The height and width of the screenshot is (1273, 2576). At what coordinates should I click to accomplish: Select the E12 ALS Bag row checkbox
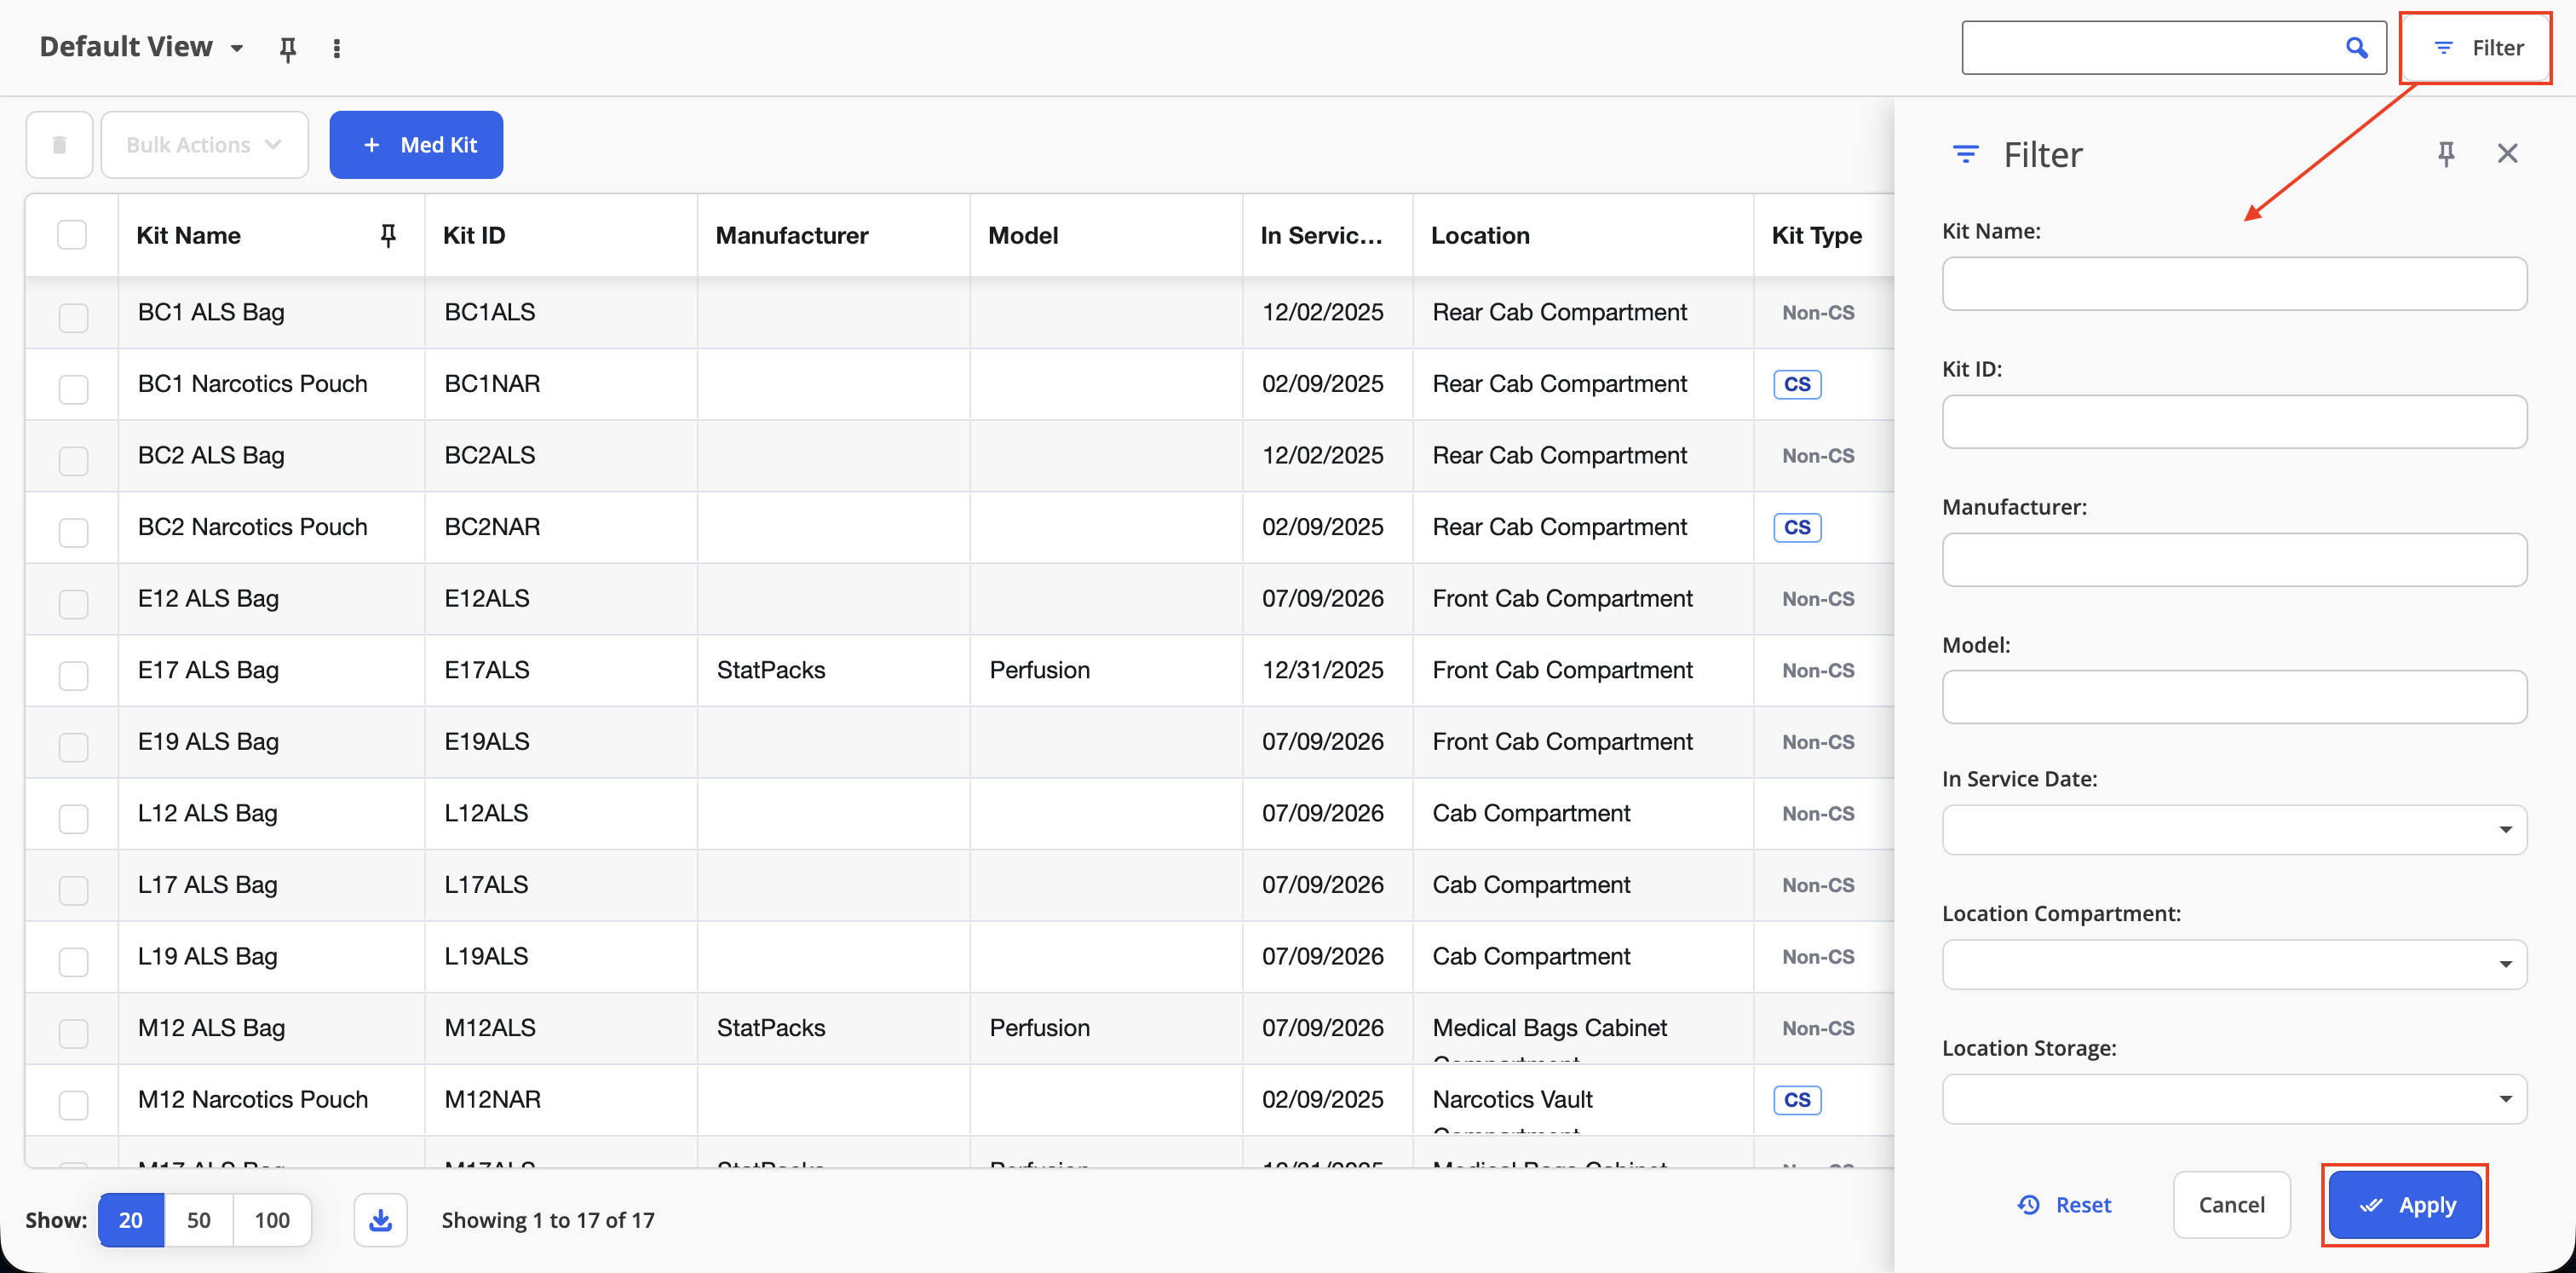73,604
